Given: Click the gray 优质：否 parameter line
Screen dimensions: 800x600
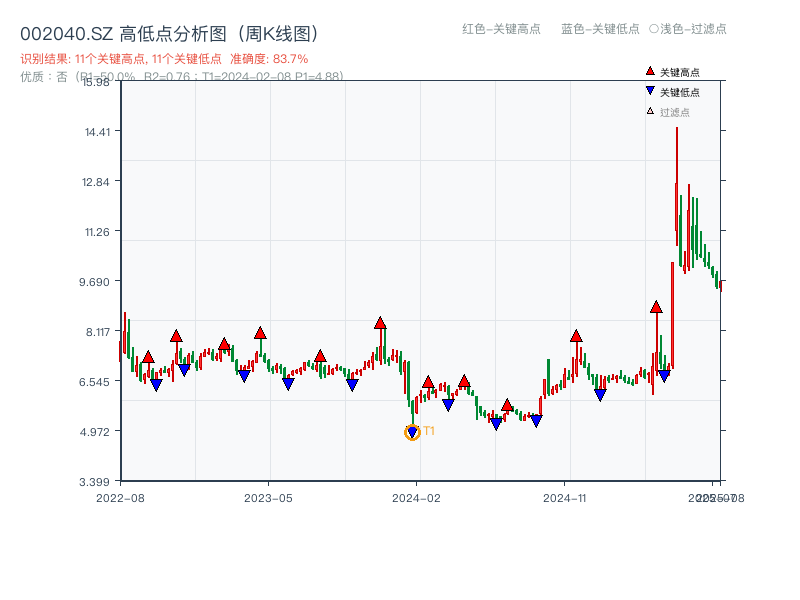Looking at the screenshot, I should click(182, 77).
